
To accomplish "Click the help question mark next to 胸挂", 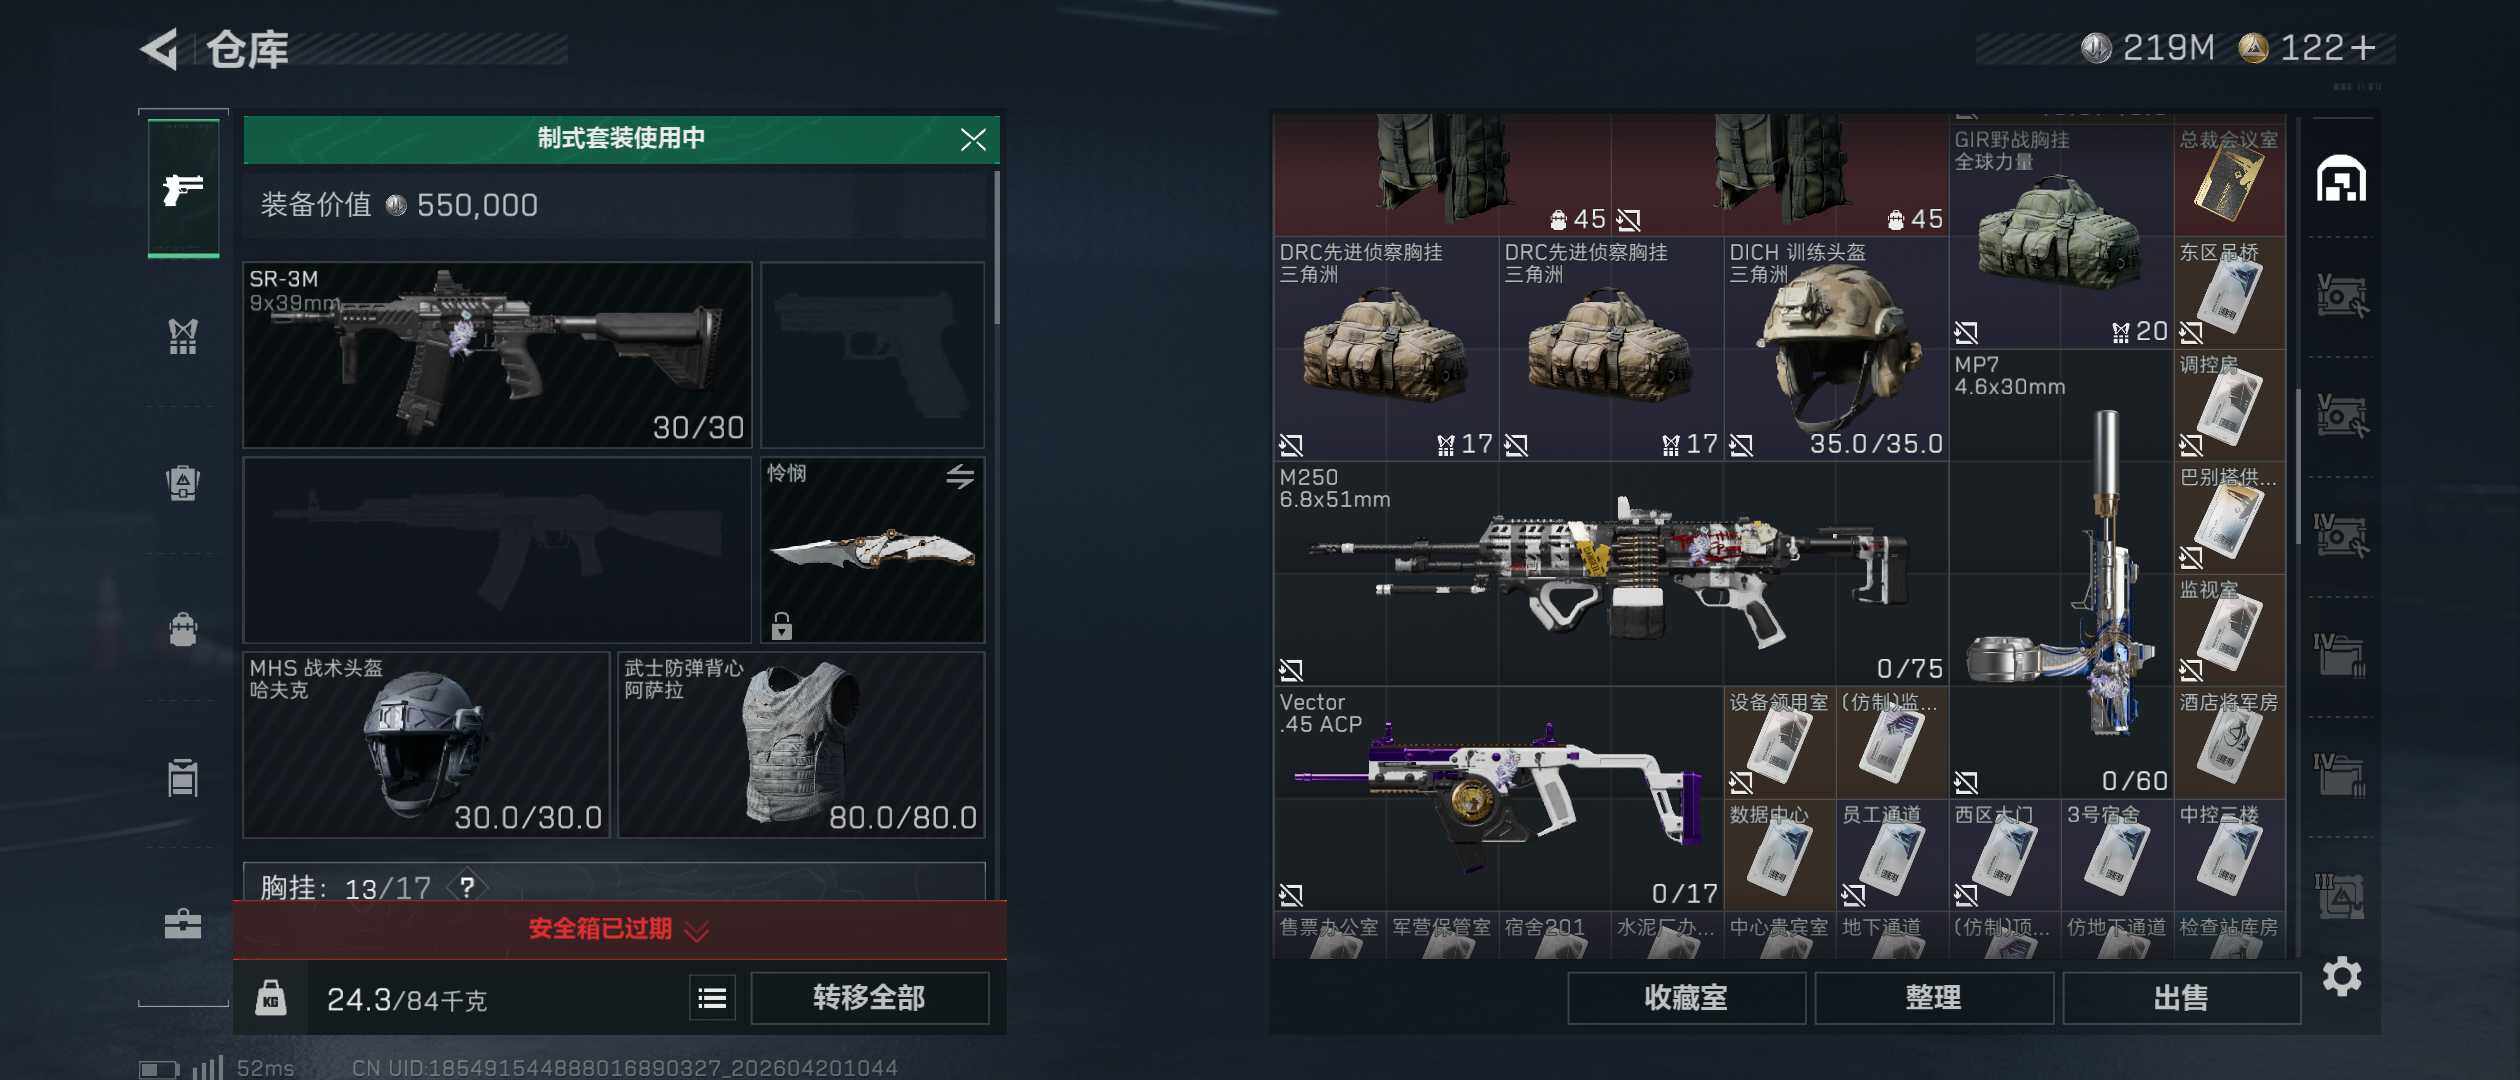I will click(467, 886).
